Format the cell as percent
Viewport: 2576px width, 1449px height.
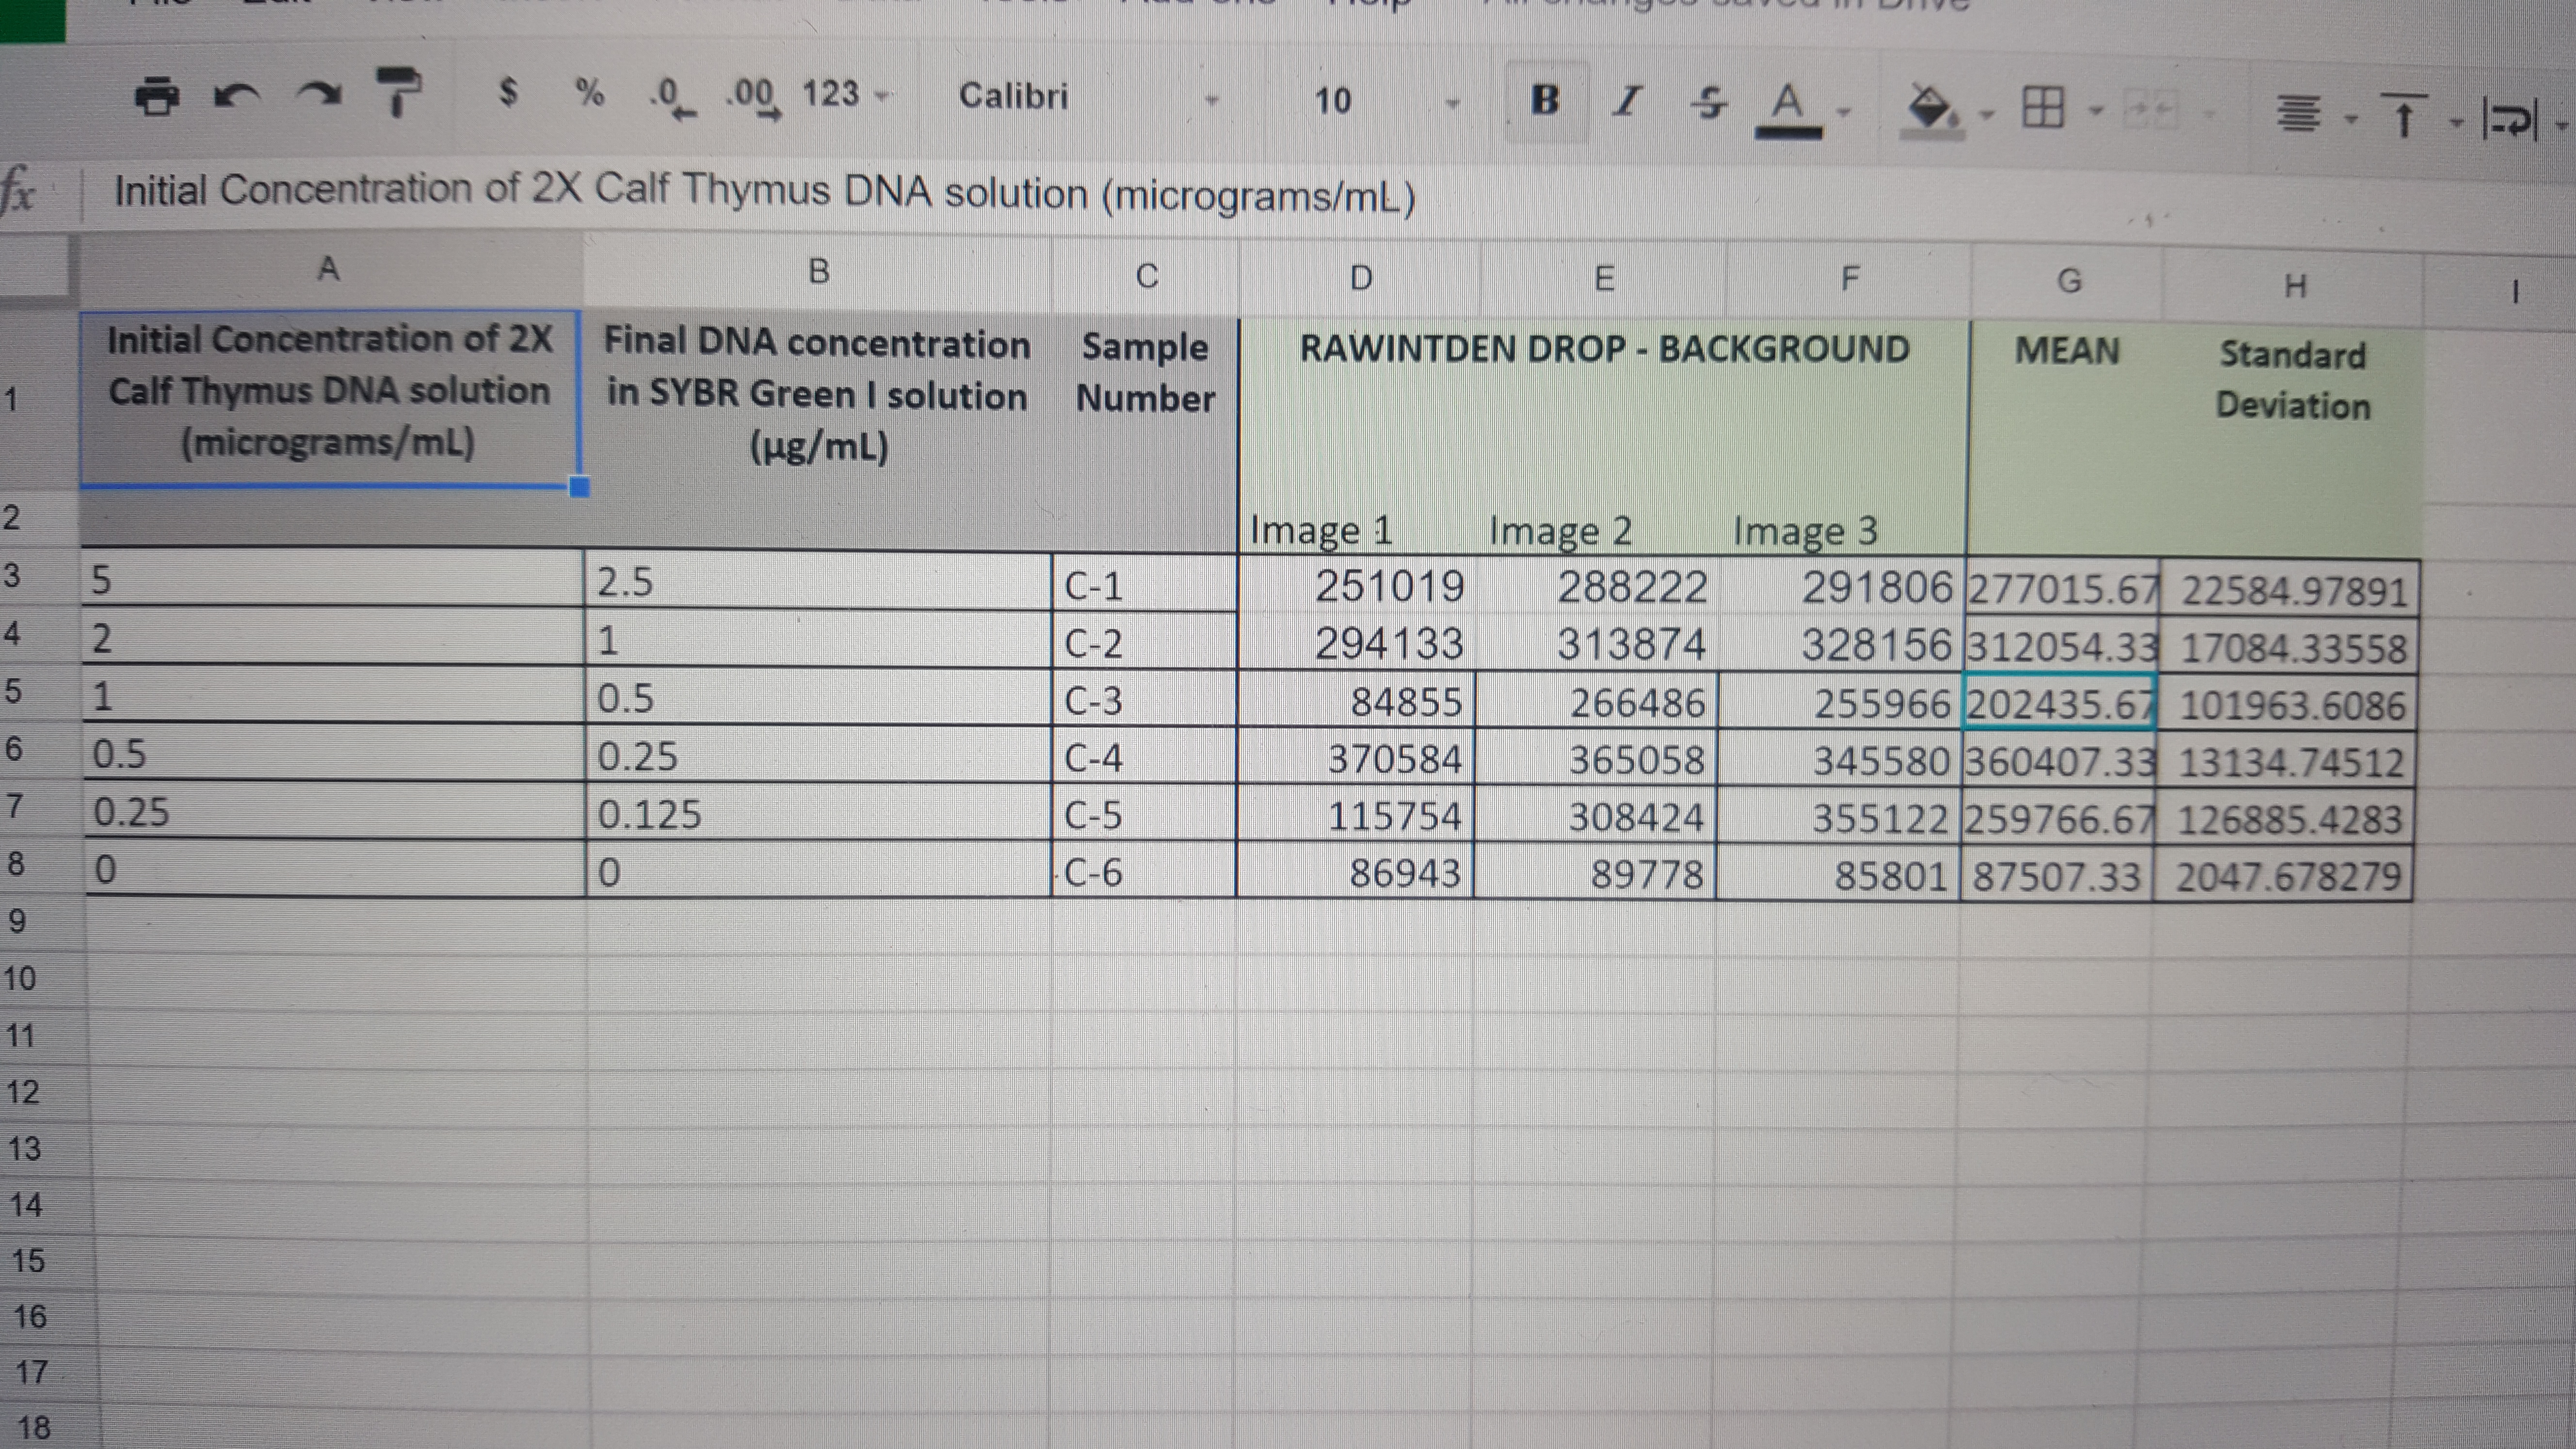coord(589,93)
